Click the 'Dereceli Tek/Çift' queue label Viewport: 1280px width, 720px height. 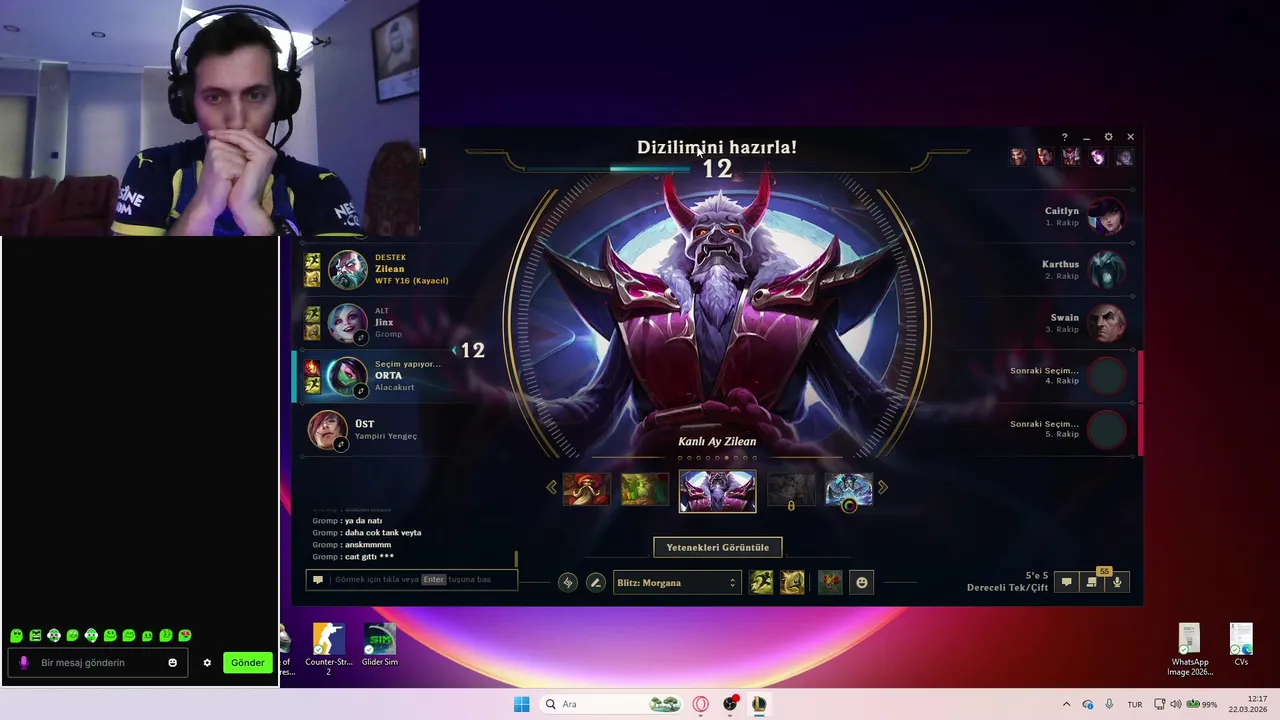click(1007, 587)
